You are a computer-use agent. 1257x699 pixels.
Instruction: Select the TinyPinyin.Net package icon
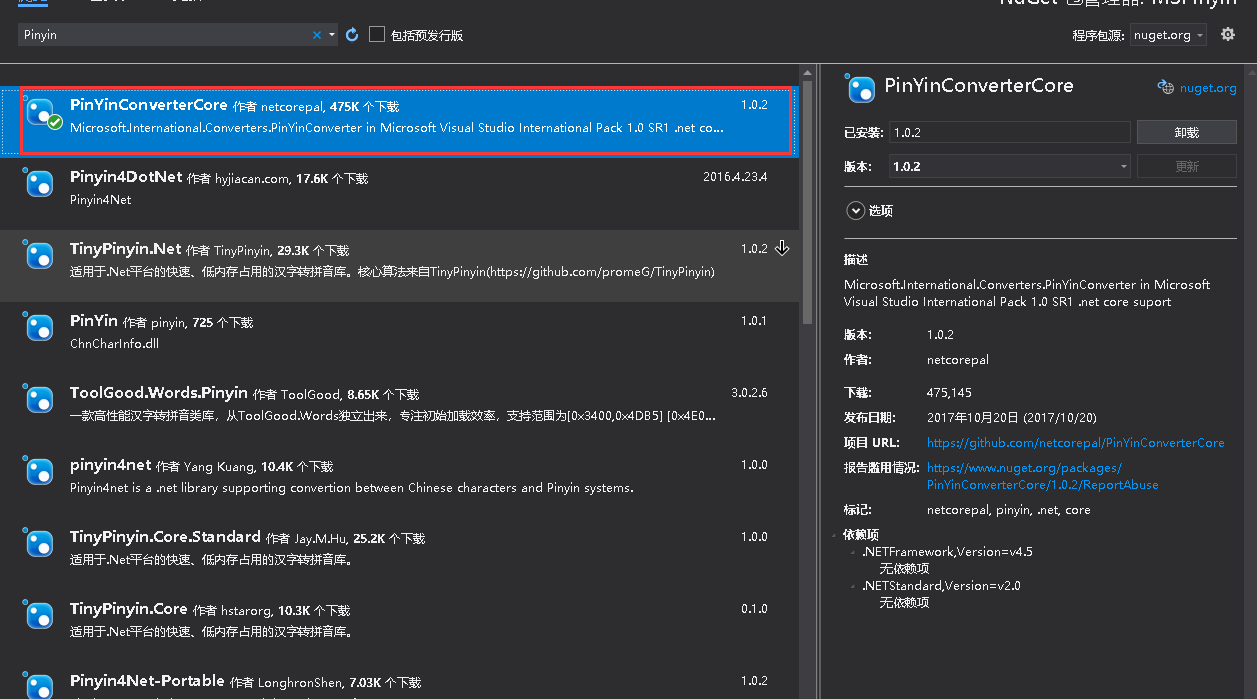point(39,256)
